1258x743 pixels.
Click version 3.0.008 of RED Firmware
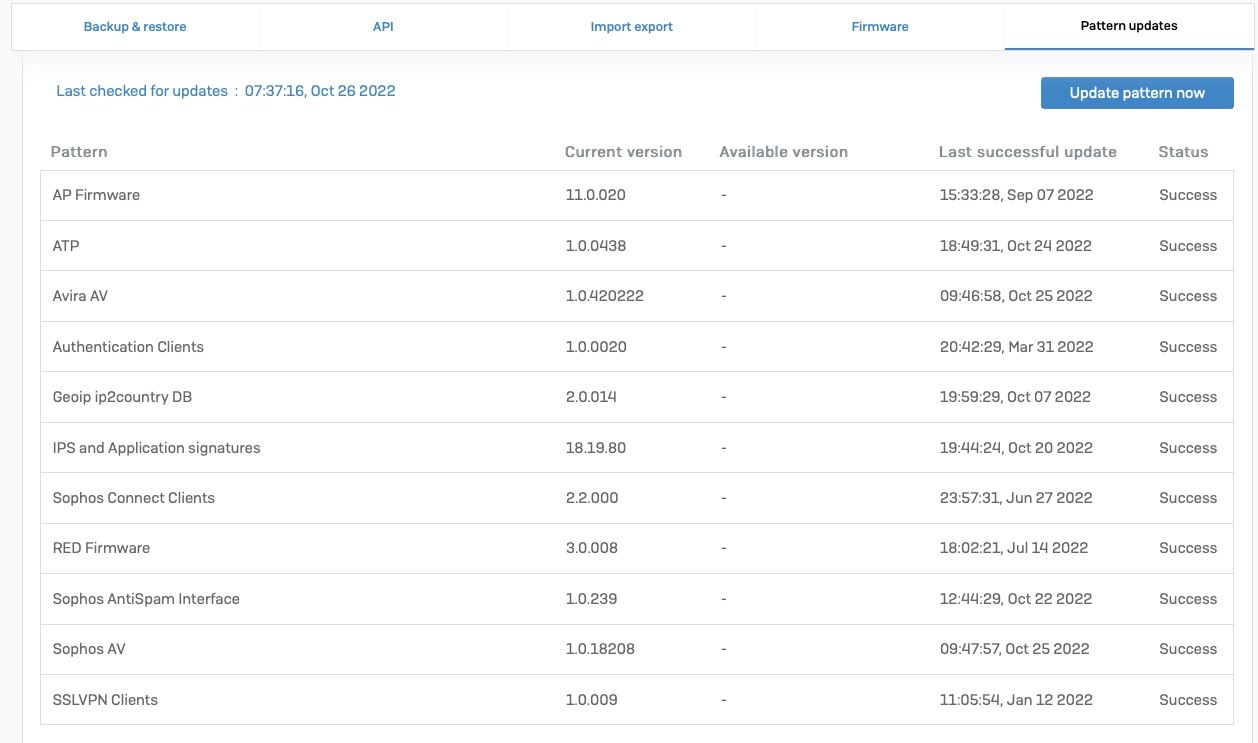591,548
